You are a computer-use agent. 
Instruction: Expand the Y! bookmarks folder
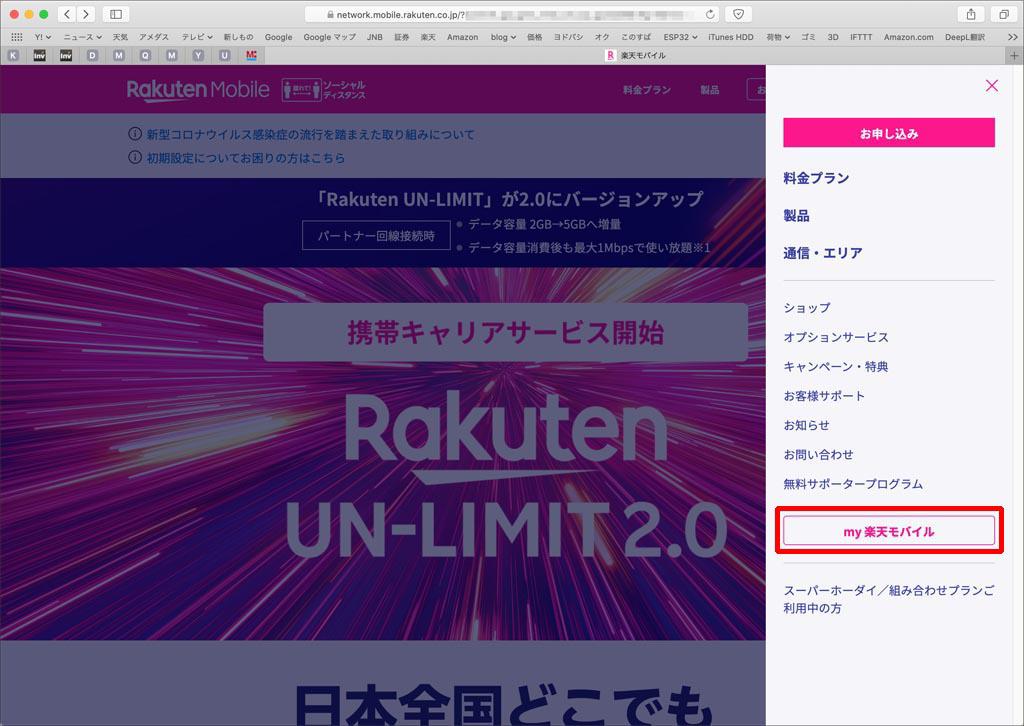tap(42, 37)
